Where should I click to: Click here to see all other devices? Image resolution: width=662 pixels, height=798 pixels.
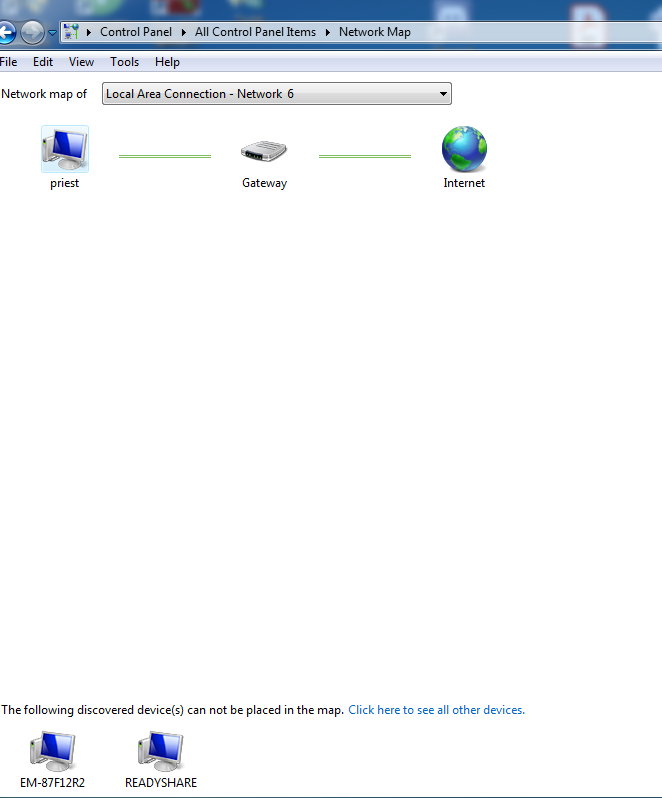click(437, 710)
